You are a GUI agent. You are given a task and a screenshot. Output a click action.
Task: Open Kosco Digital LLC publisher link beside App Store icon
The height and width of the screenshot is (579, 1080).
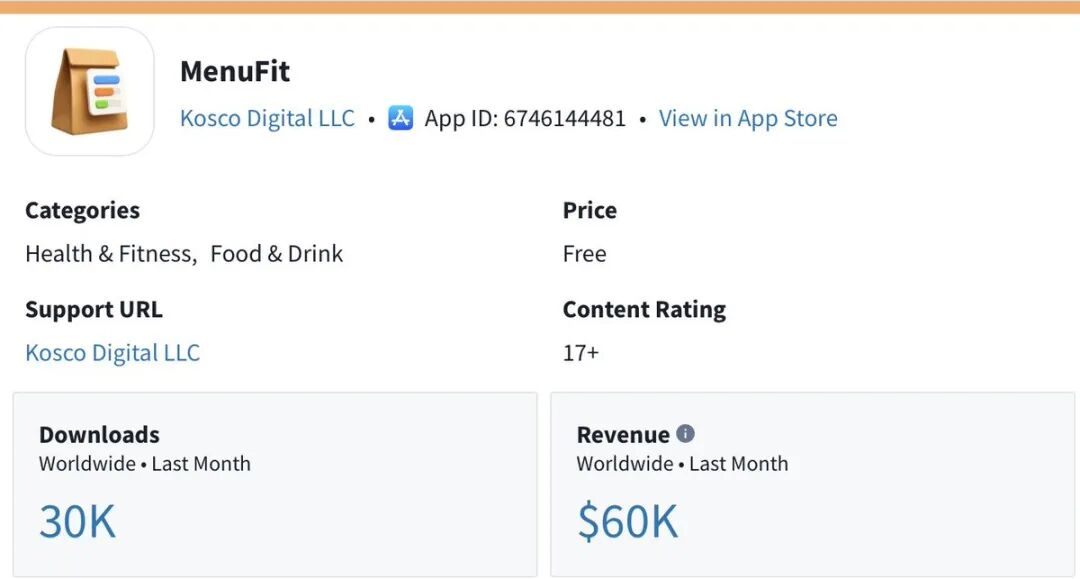267,118
